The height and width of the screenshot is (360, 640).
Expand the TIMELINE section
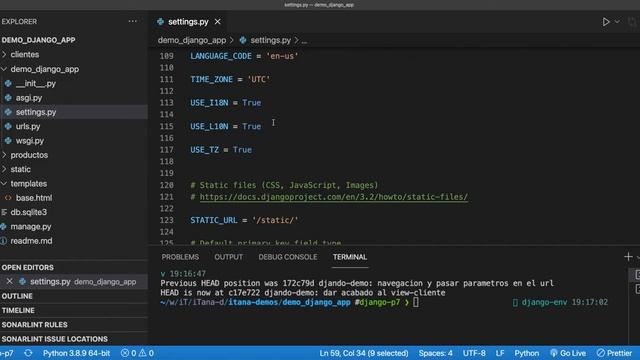(x=18, y=310)
